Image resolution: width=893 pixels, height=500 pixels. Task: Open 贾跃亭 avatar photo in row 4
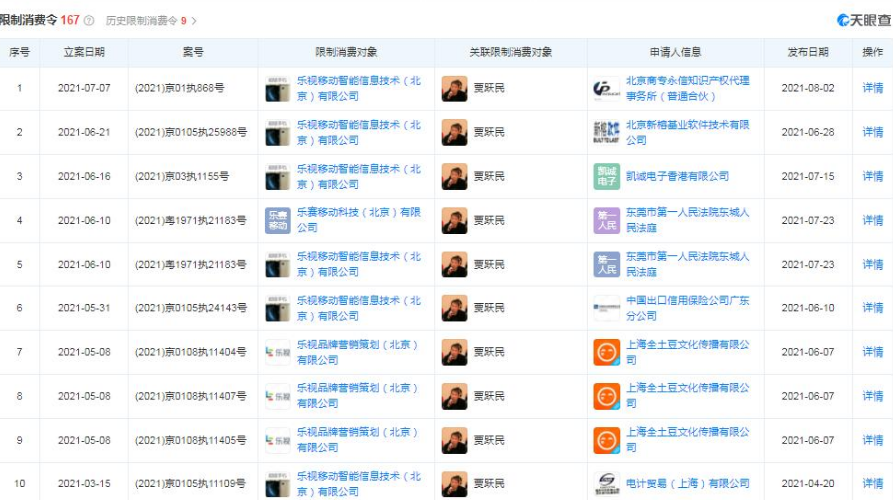tap(454, 220)
